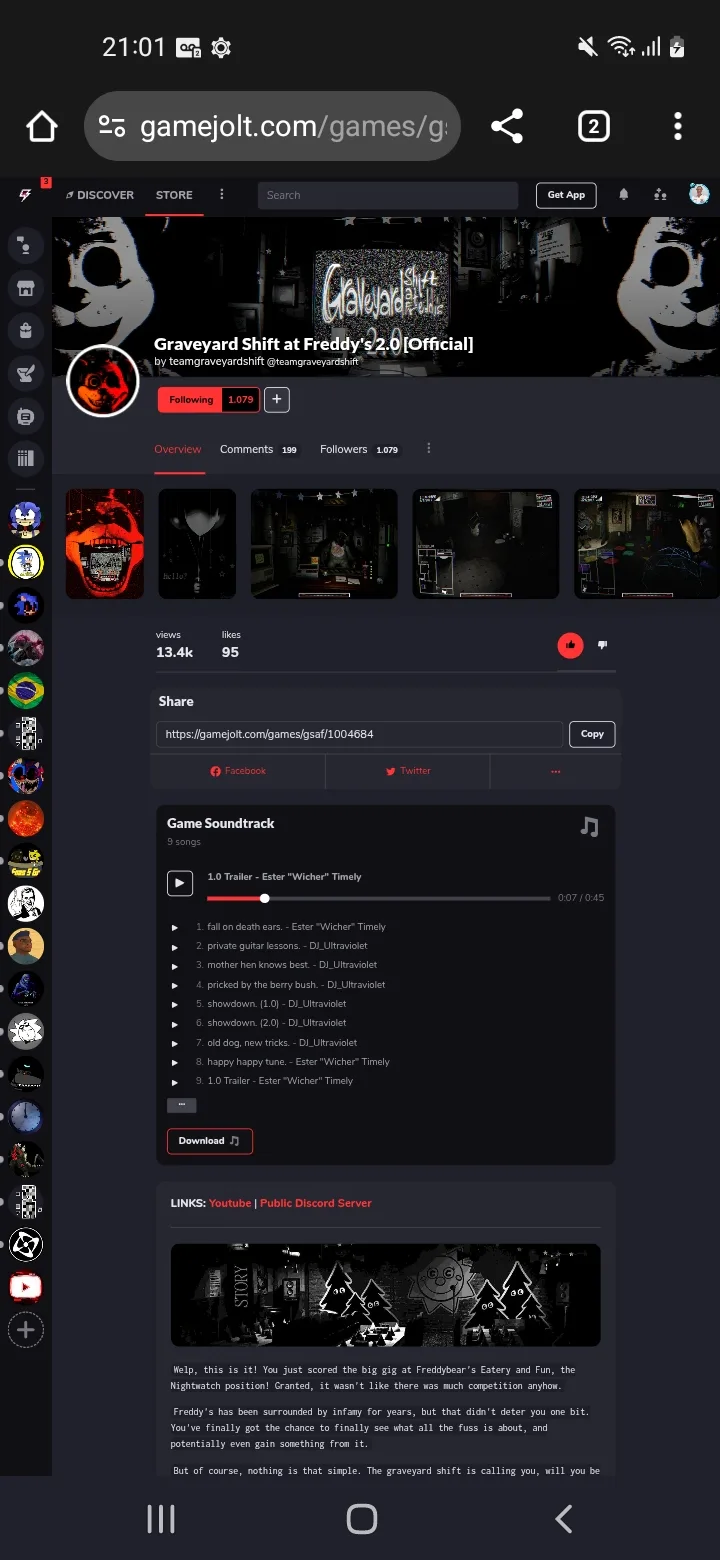The width and height of the screenshot is (720, 1560).
Task: Open the Public Discord Server link
Action: [316, 1203]
